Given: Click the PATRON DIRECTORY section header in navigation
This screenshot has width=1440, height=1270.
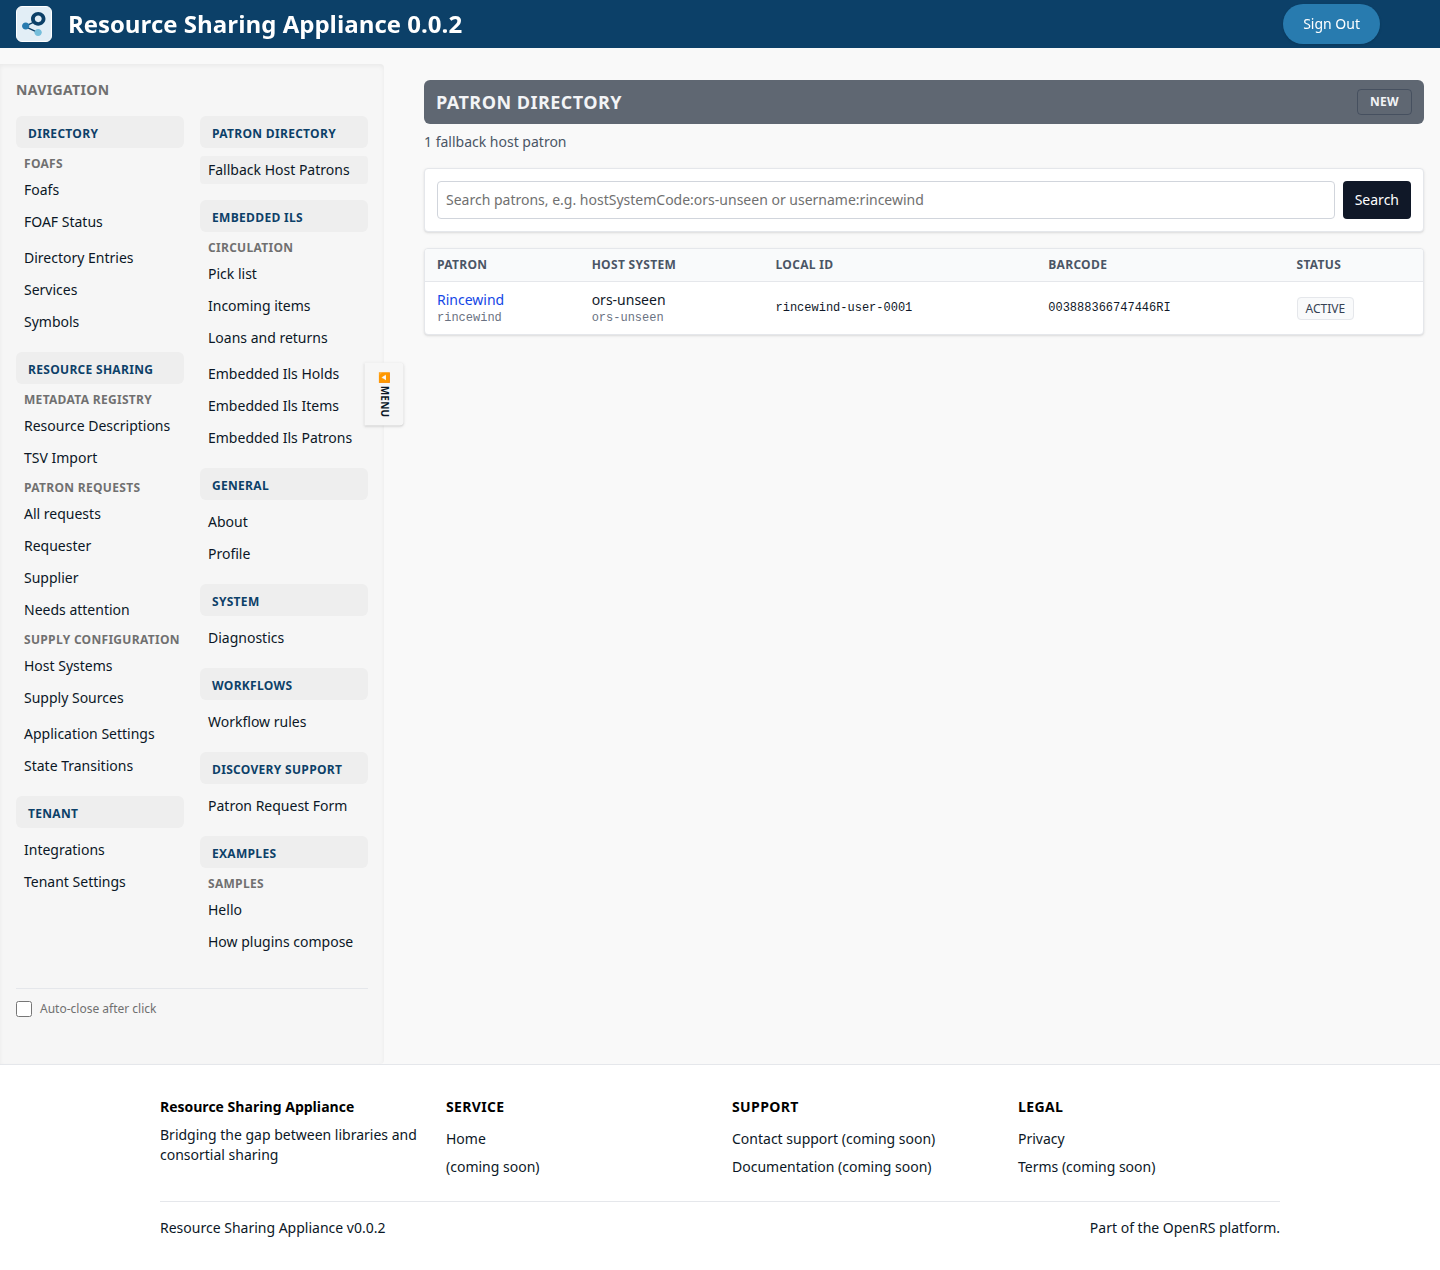Looking at the screenshot, I should (x=284, y=133).
